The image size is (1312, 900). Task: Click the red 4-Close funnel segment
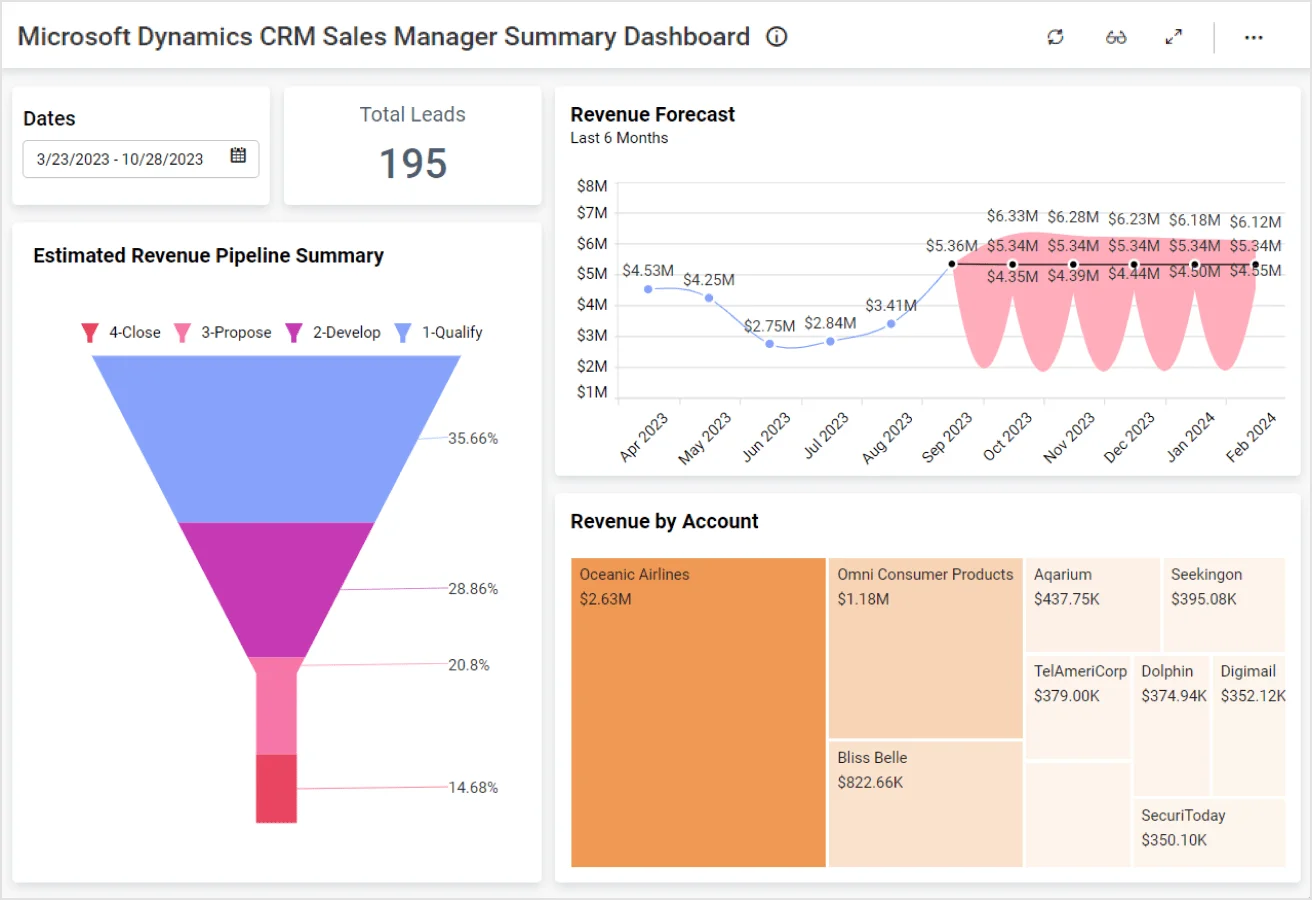276,788
